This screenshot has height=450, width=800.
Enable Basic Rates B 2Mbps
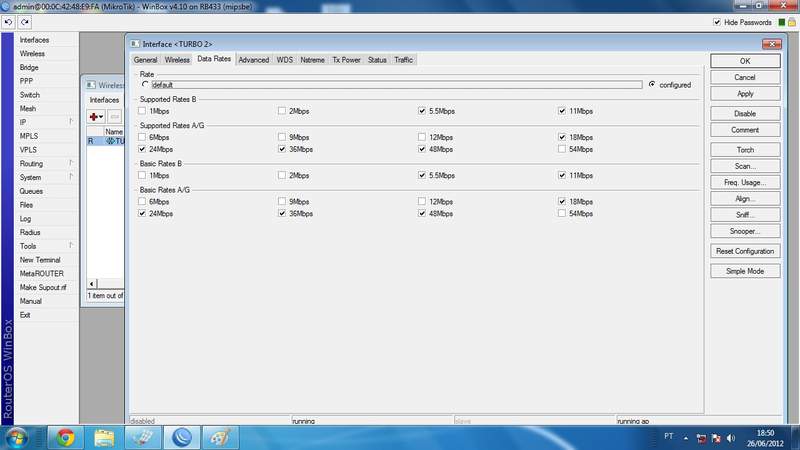[282, 175]
